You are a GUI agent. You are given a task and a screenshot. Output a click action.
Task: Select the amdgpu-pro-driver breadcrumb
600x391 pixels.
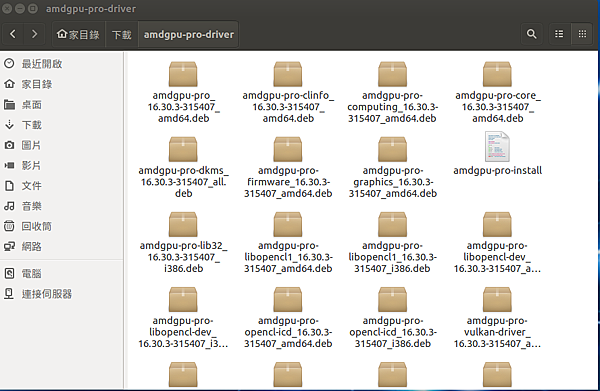coord(189,34)
